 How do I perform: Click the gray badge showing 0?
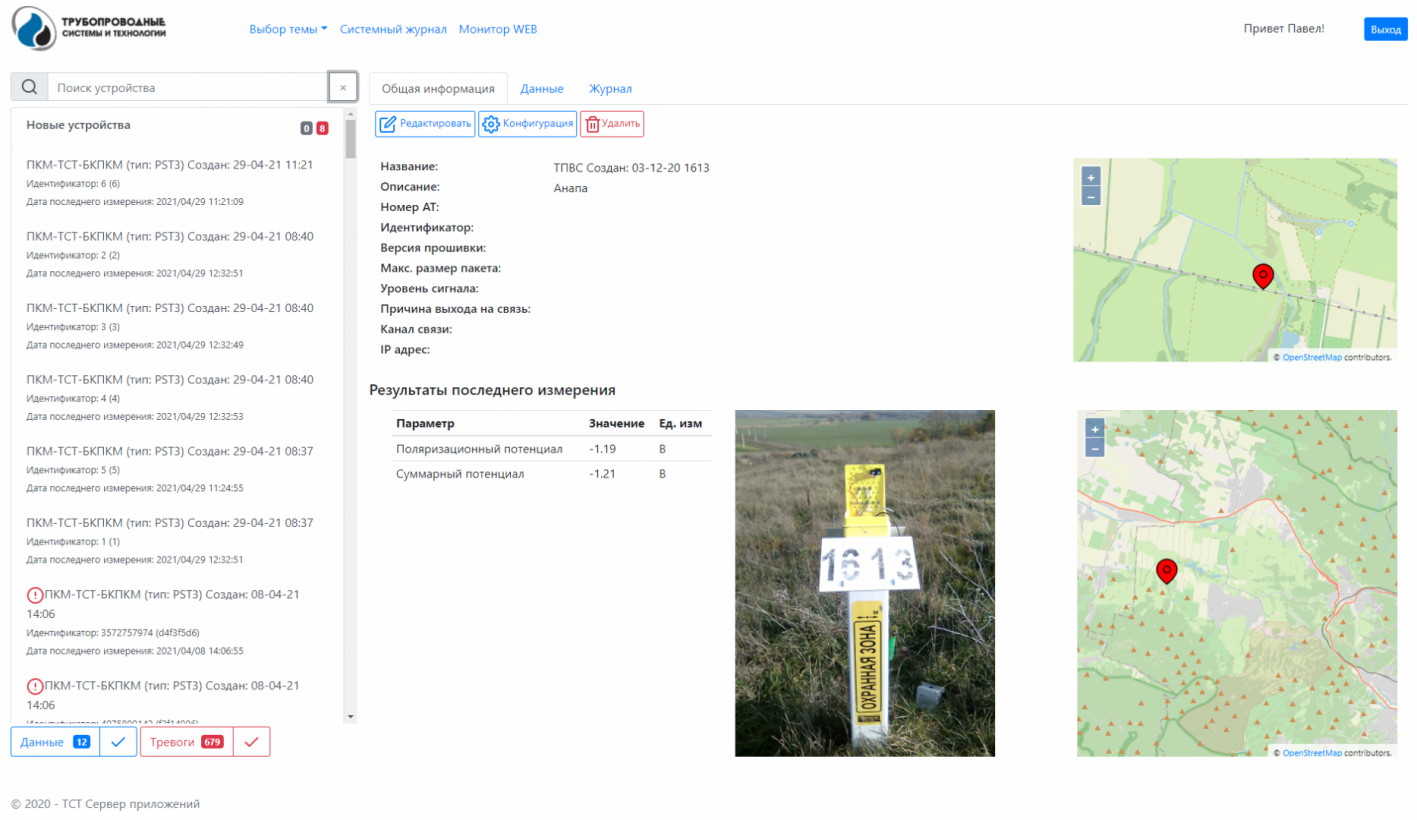click(x=307, y=128)
